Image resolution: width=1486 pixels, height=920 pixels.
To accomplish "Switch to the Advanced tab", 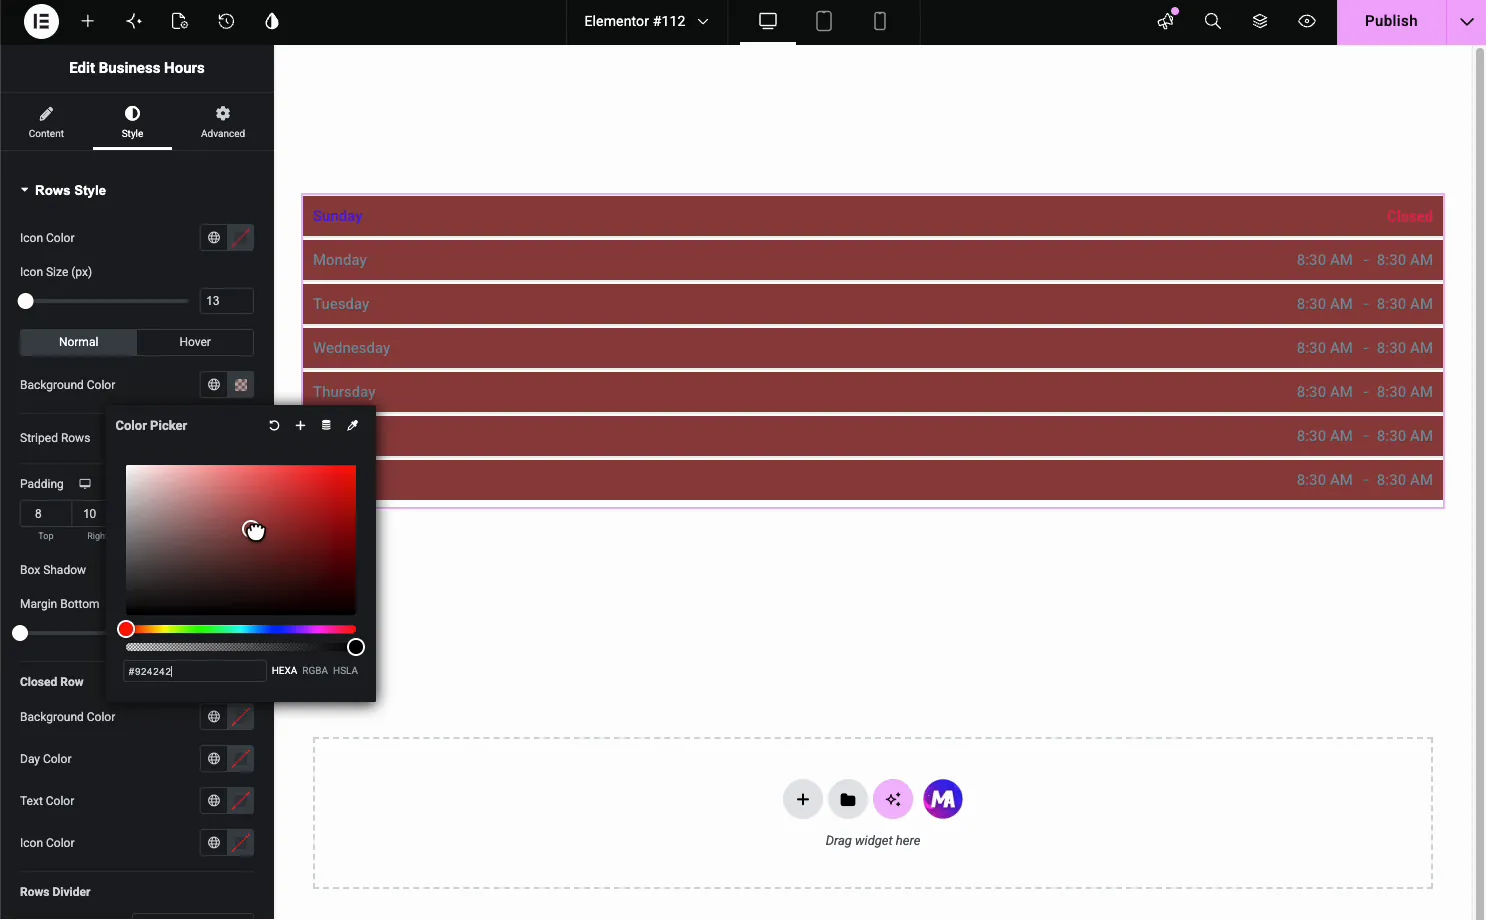I will 222,122.
